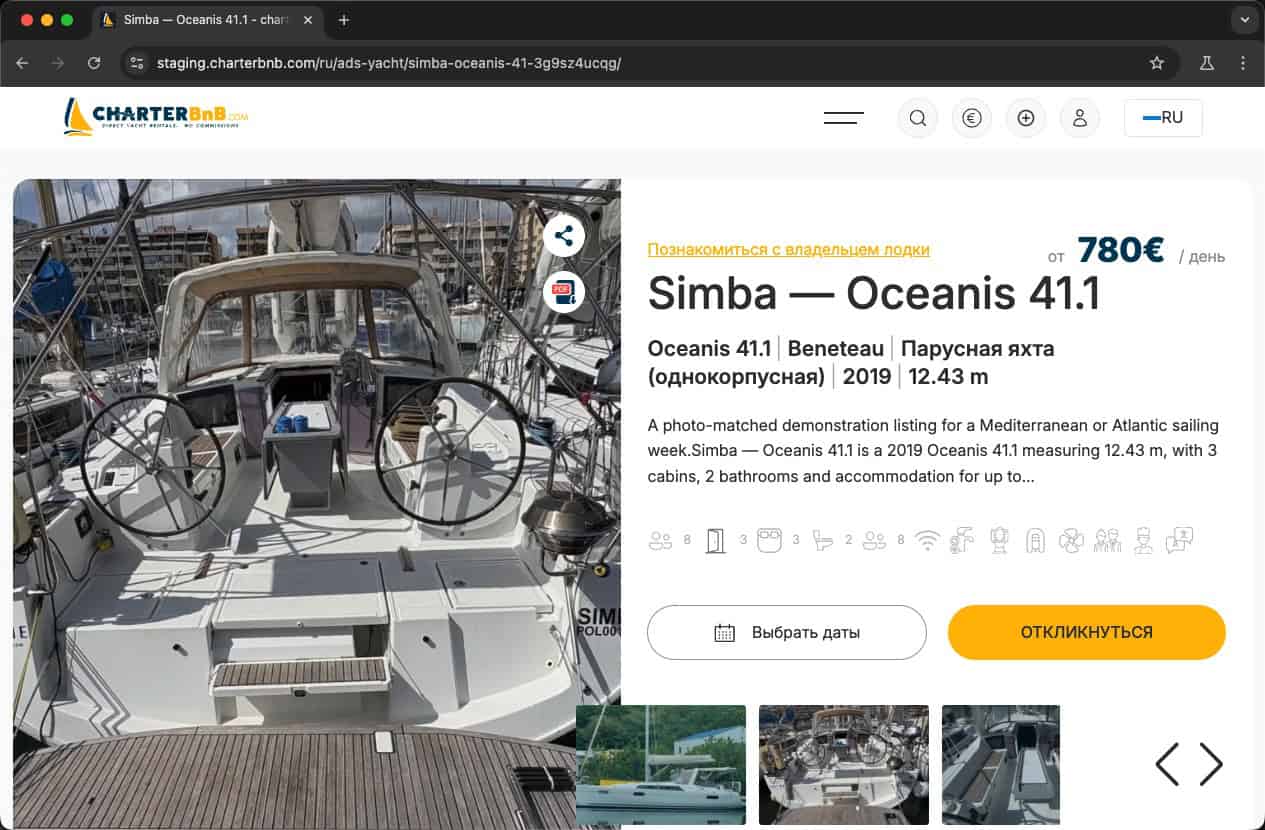Select the Simba — Oceanis 41.1 browser tab
This screenshot has width=1265, height=830.
pyautogui.click(x=205, y=20)
